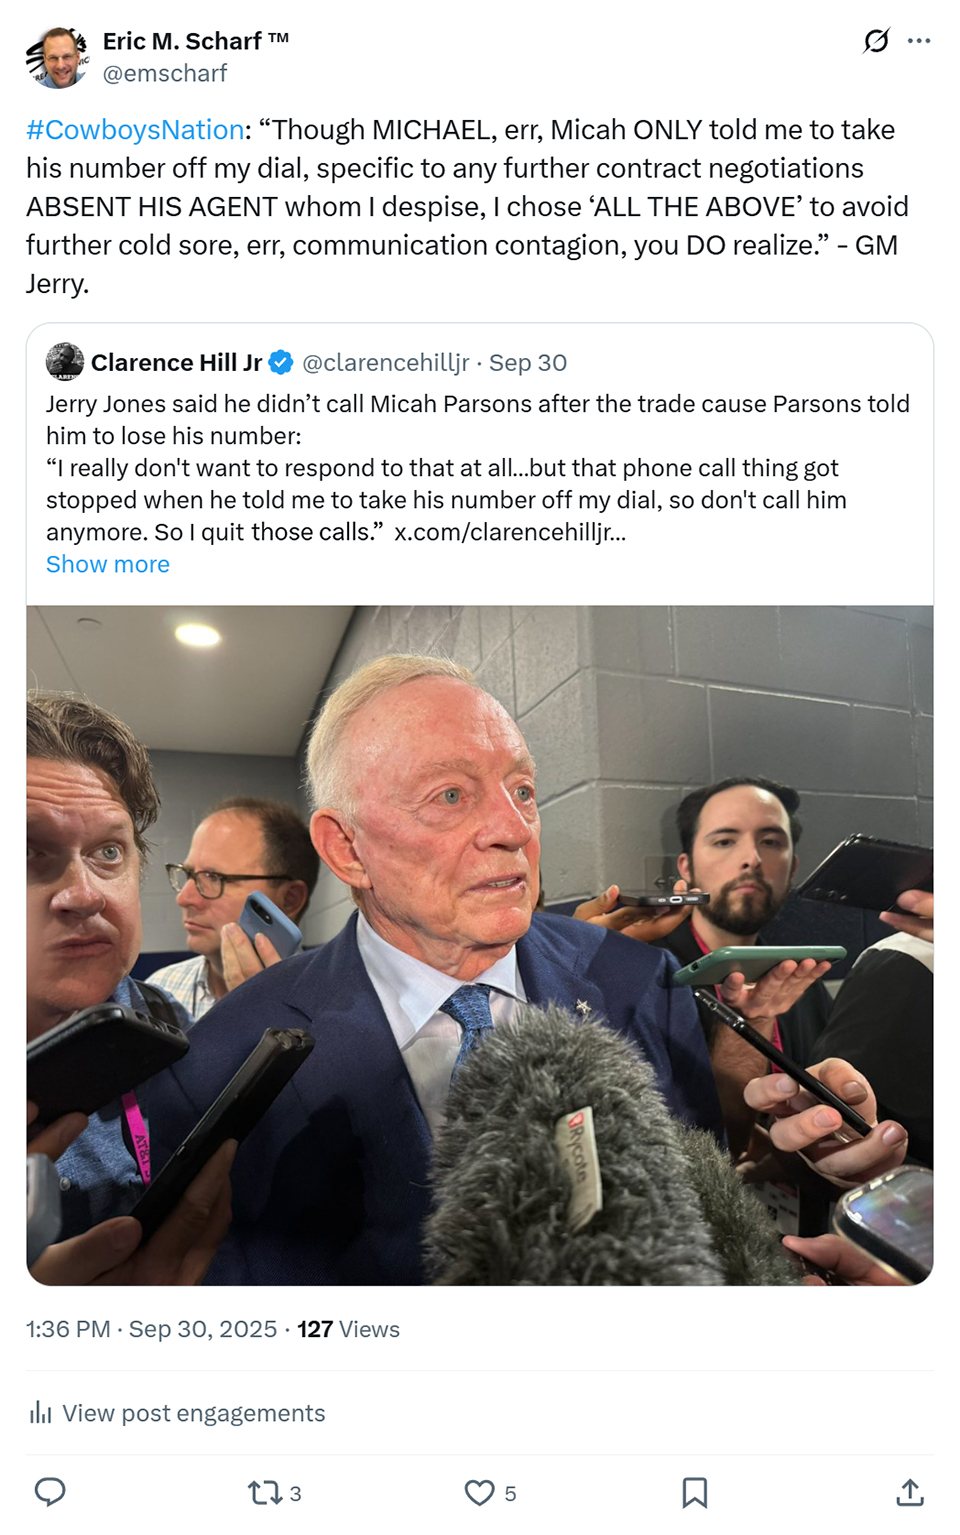Click the bar chart analytics icon
This screenshot has height=1535, width=960.
(x=40, y=1413)
